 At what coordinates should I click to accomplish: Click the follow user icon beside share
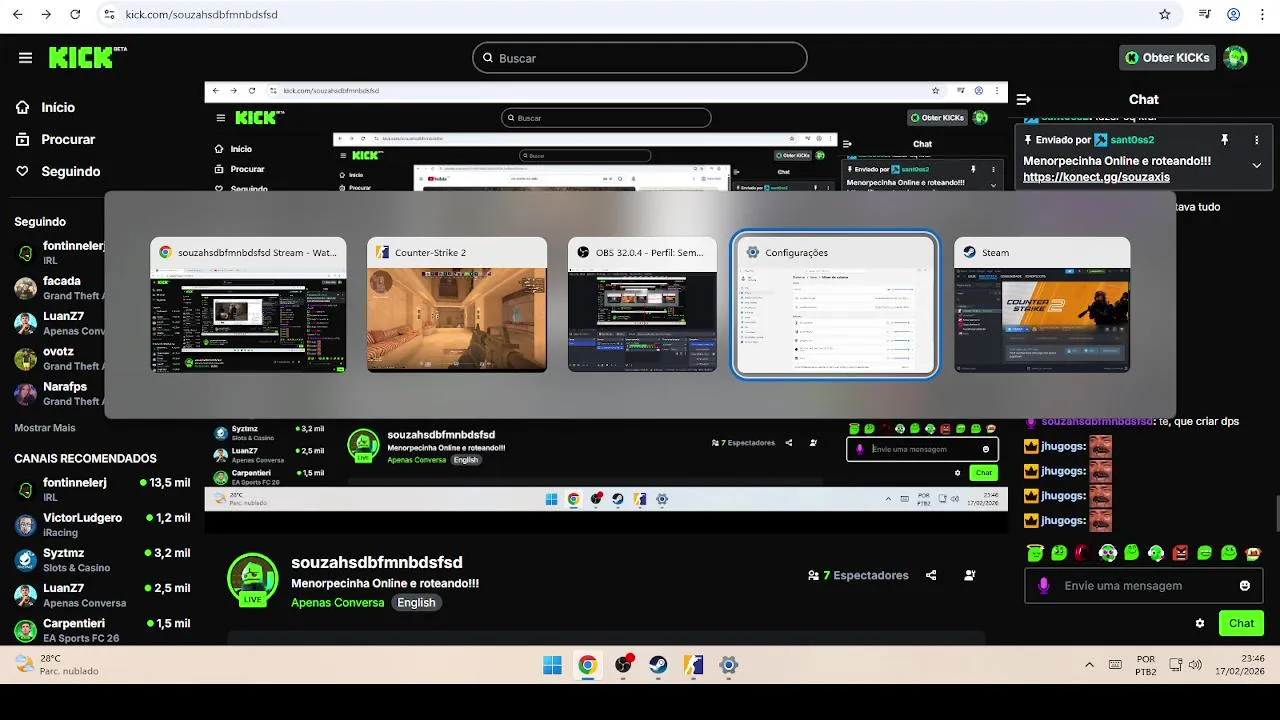point(970,576)
